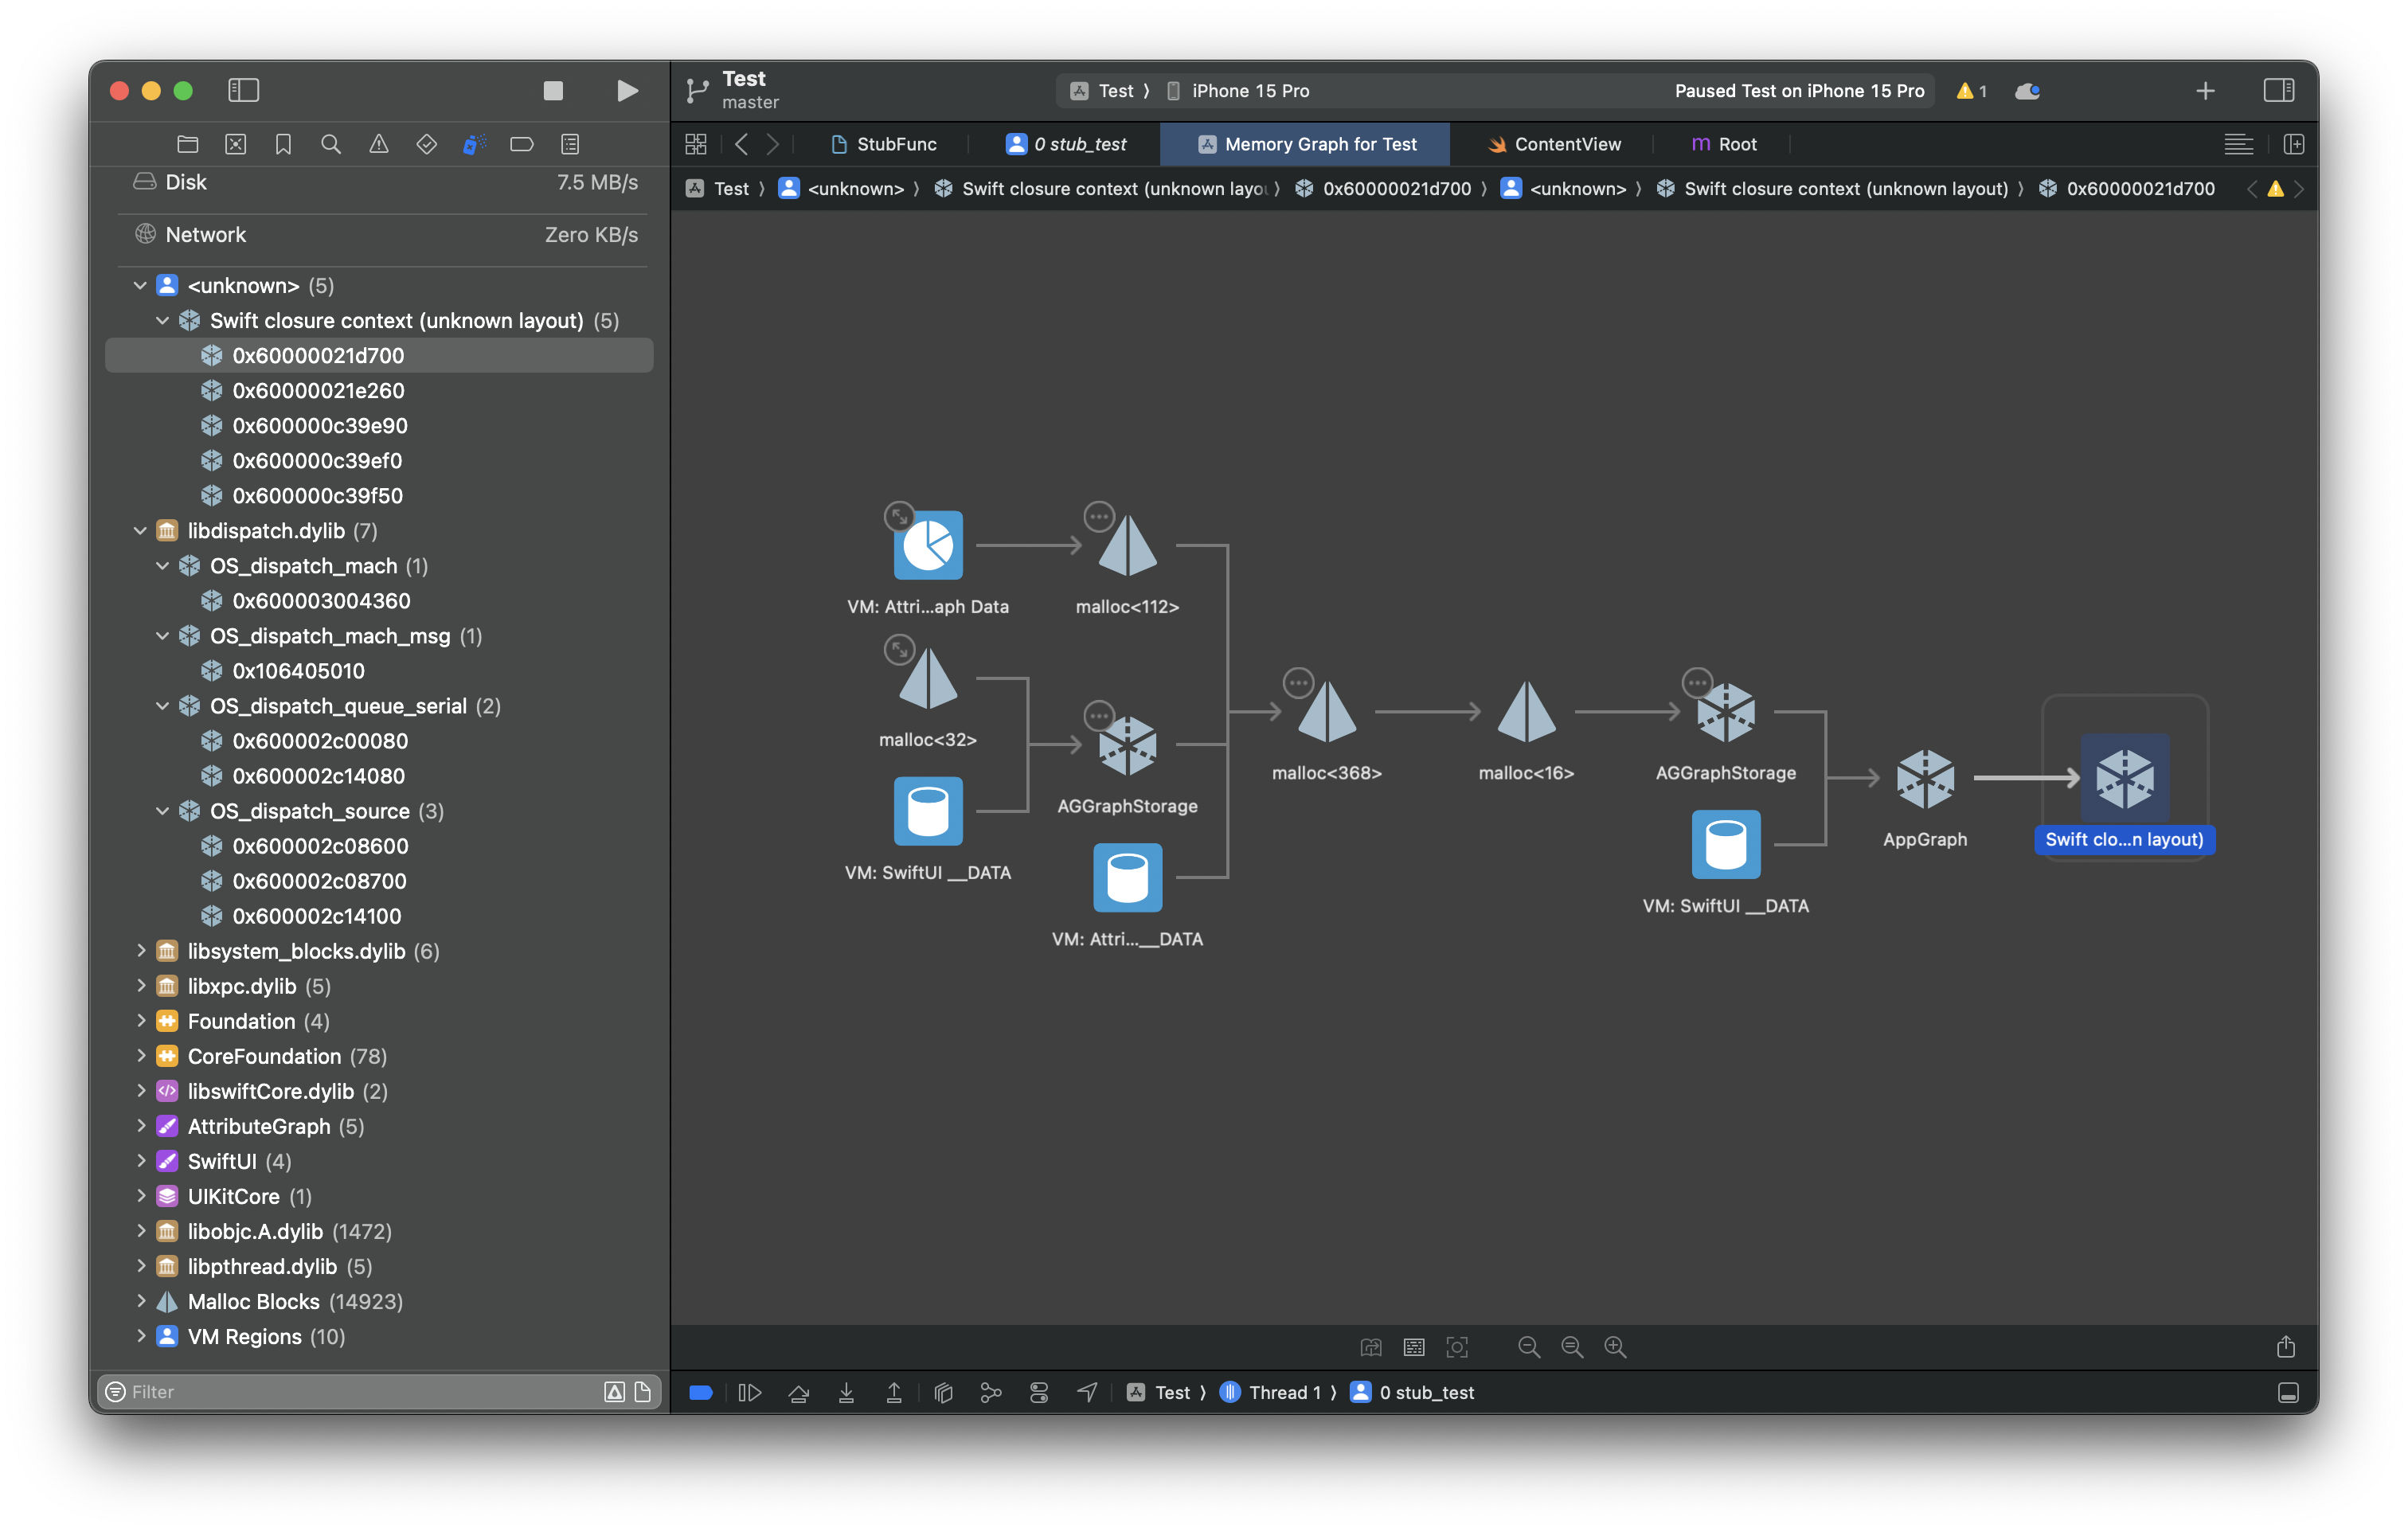Expand the libsystem_blocks.dylib (6) group
Image resolution: width=2408 pixels, height=1532 pixels.
tap(140, 951)
